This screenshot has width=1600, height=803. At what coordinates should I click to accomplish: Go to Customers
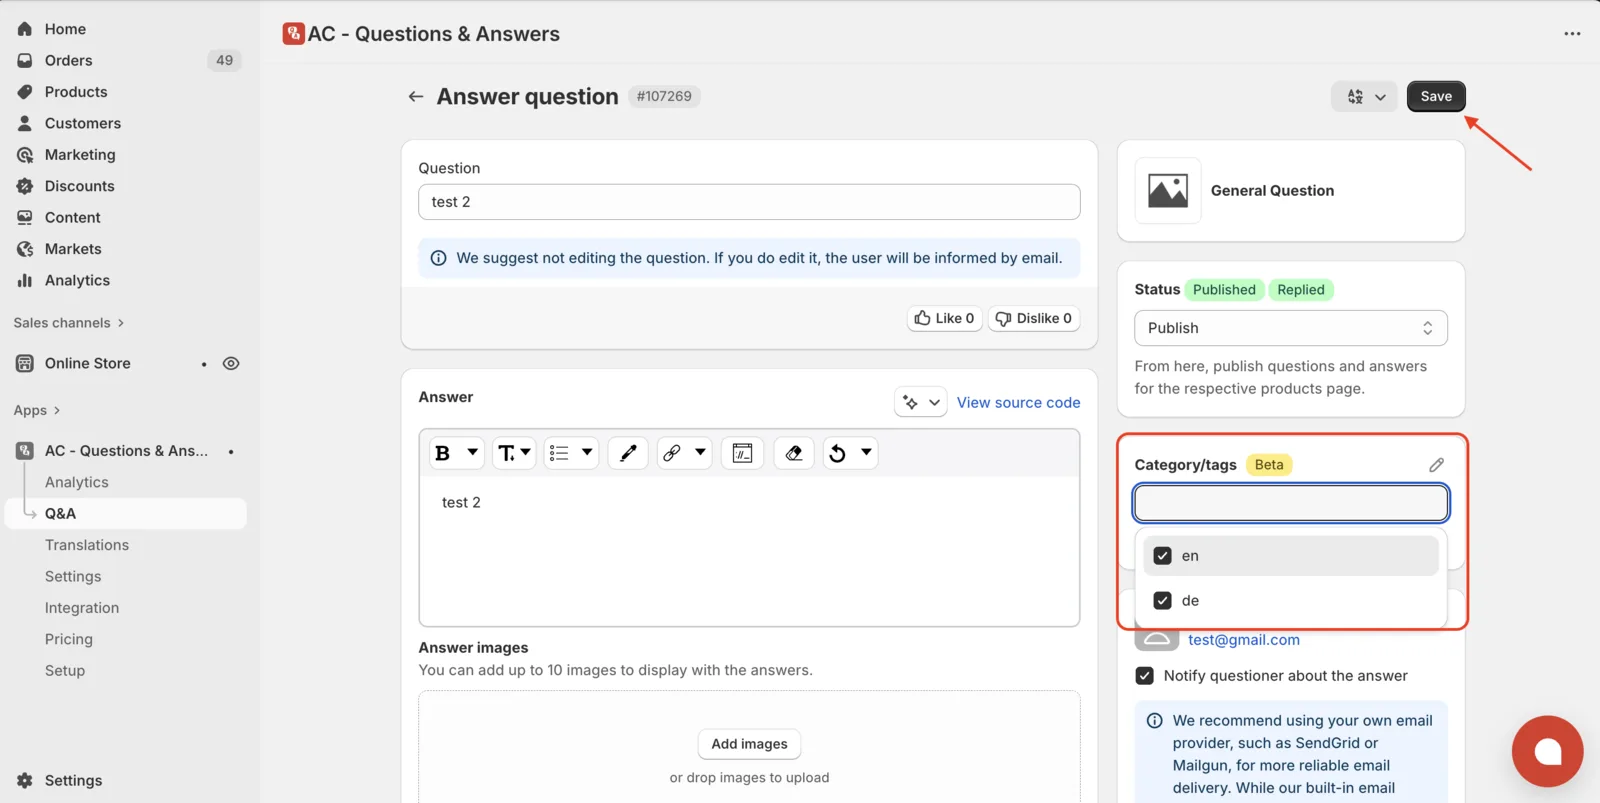(x=83, y=123)
